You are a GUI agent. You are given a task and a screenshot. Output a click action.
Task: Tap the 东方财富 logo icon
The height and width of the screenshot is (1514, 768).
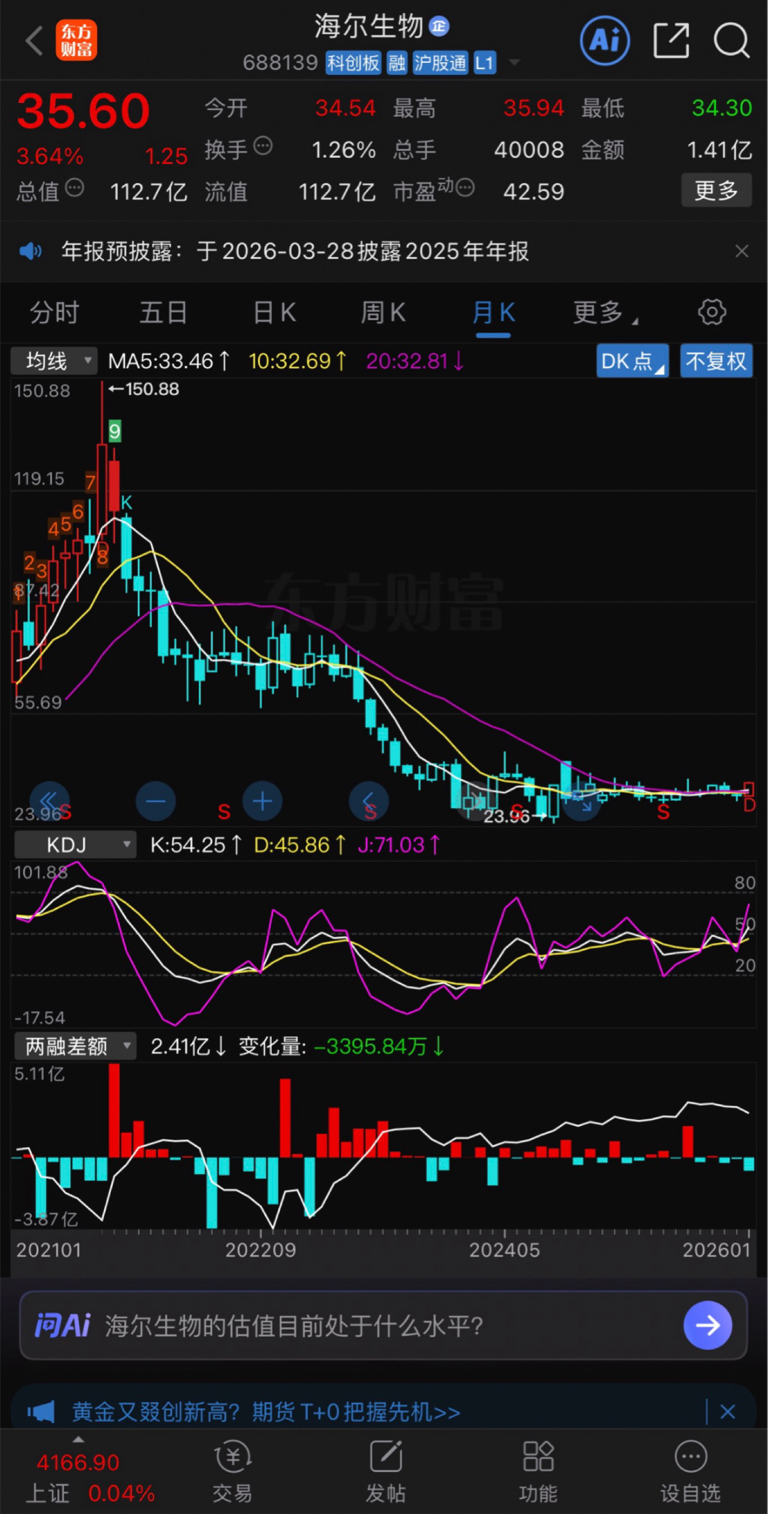coord(76,41)
